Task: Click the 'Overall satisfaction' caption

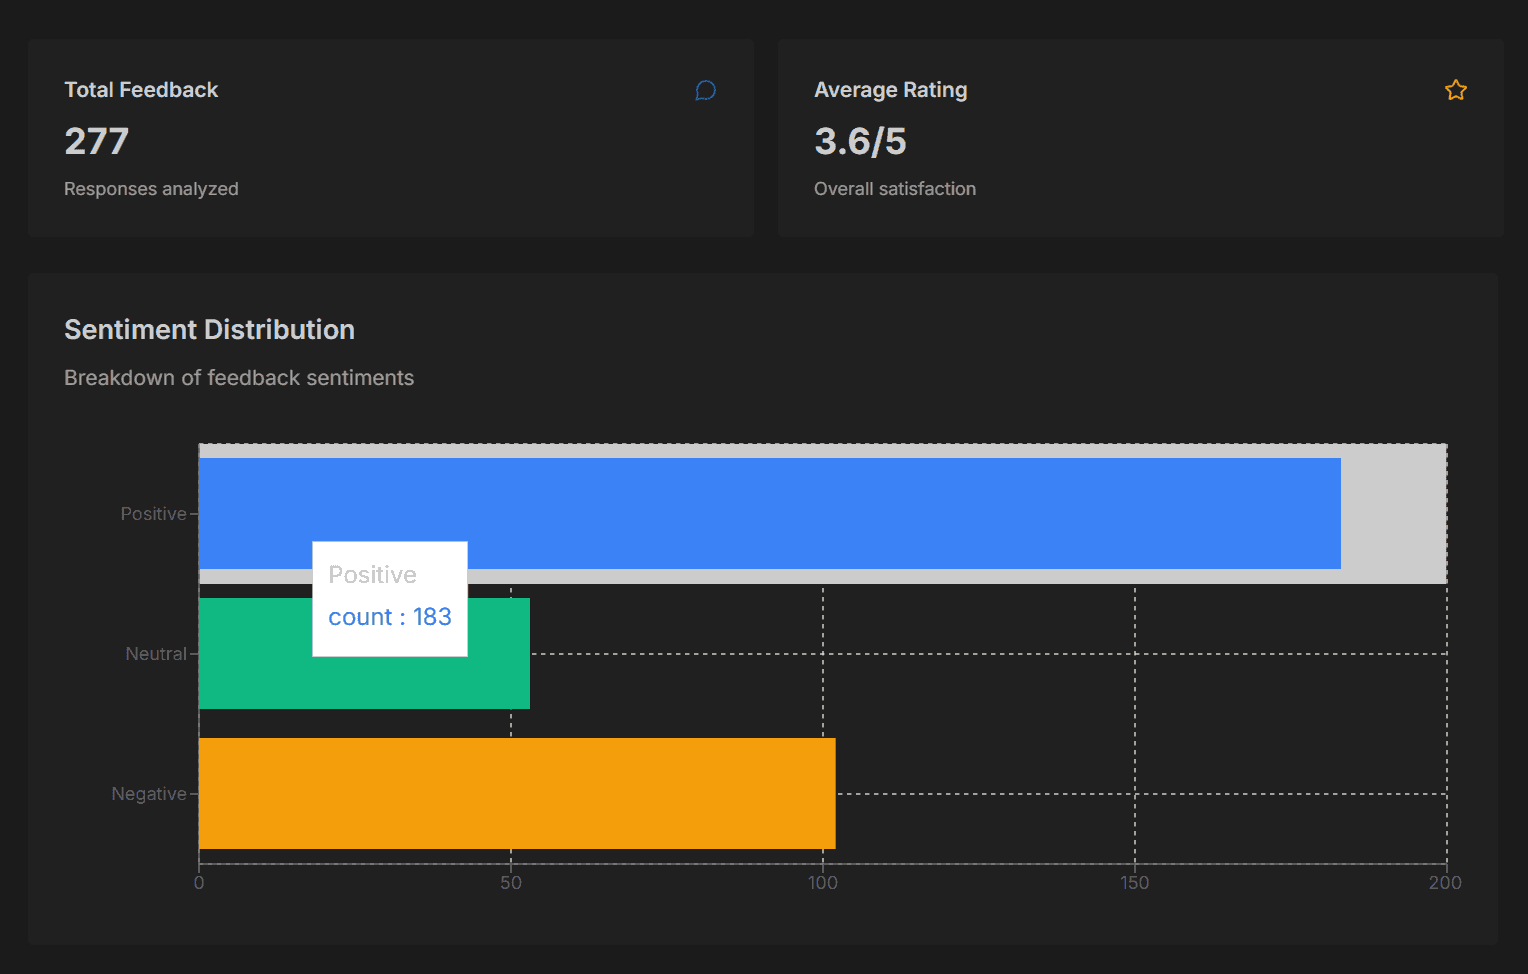Action: click(894, 189)
